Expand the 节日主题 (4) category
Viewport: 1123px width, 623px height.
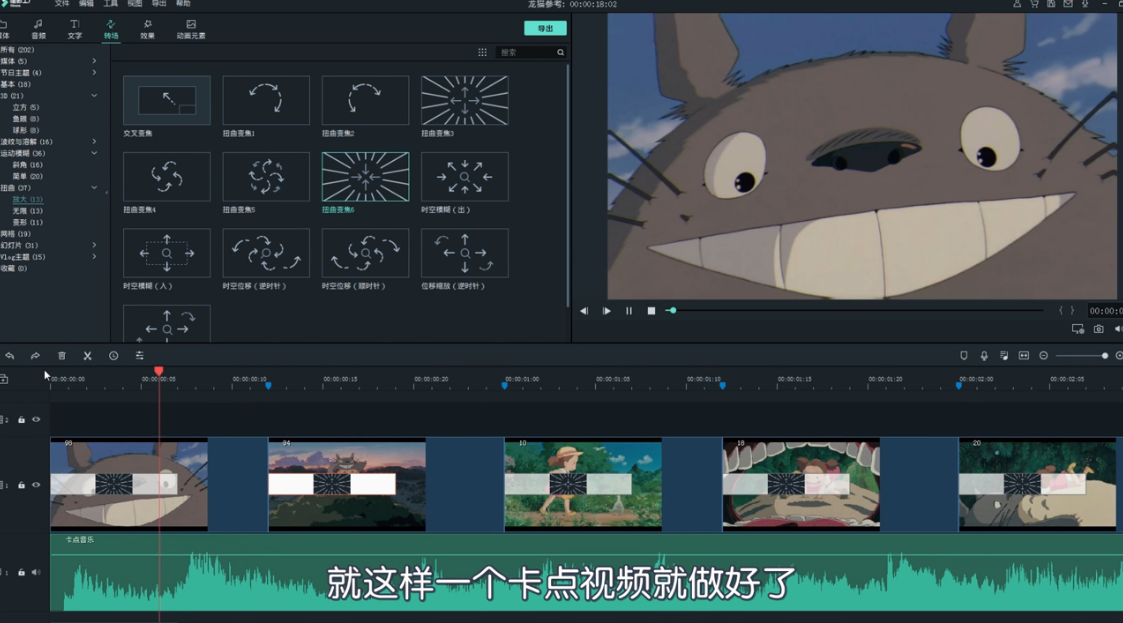(94, 72)
